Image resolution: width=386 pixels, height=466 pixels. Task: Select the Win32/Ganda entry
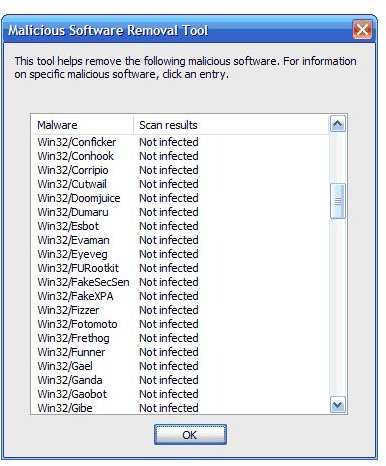(70, 380)
